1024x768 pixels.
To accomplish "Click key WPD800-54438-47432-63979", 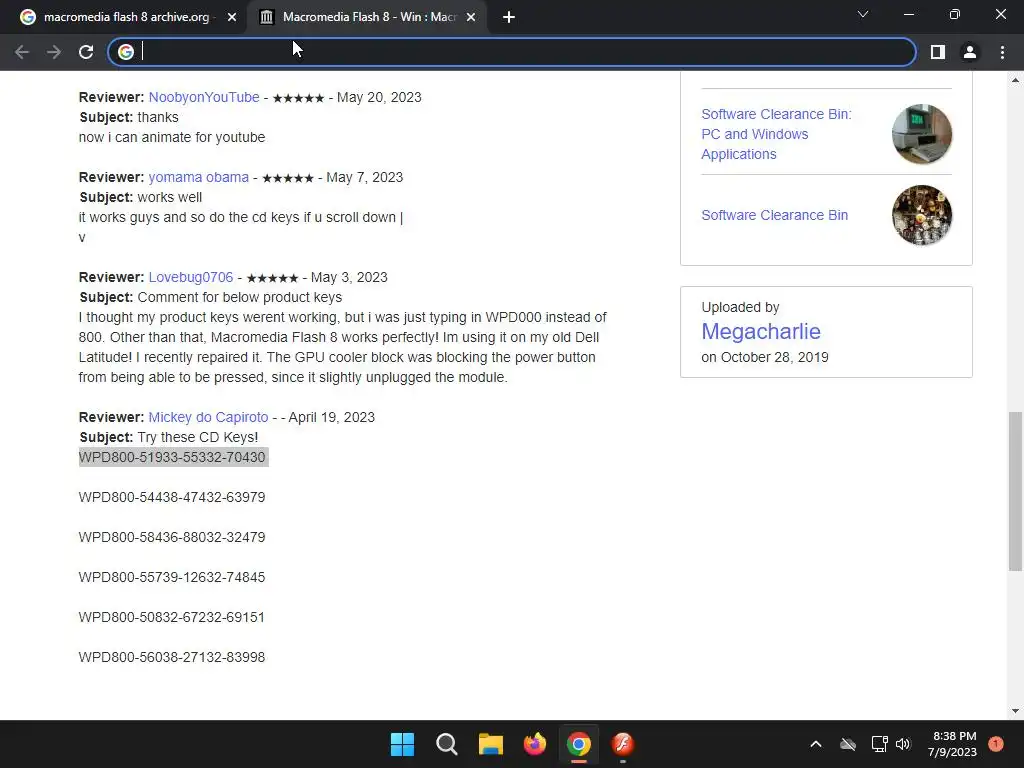I will [172, 498].
